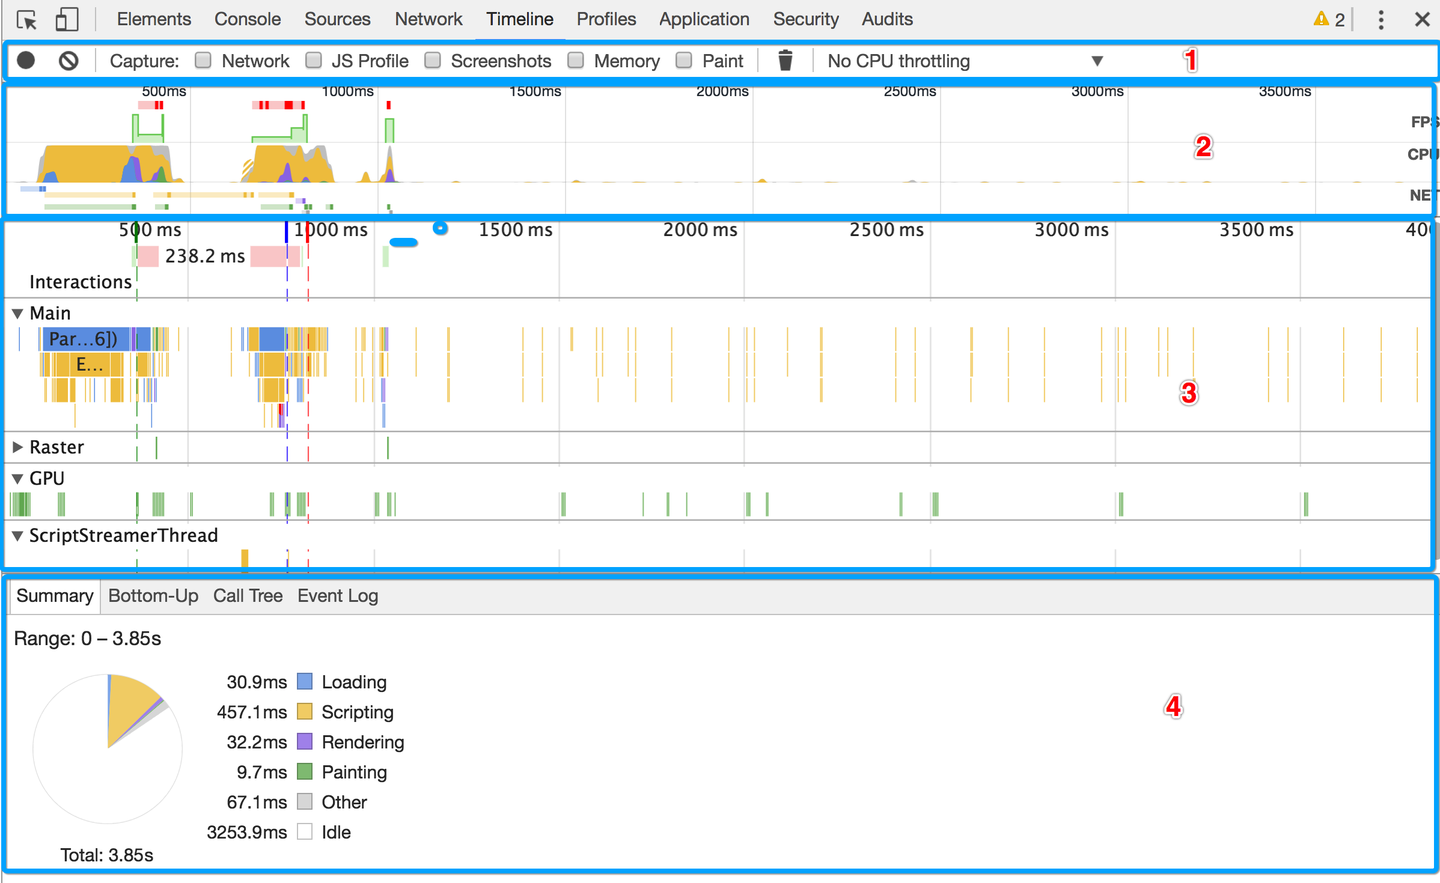This screenshot has width=1440, height=883.
Task: Enable Memory capture
Action: (575, 60)
